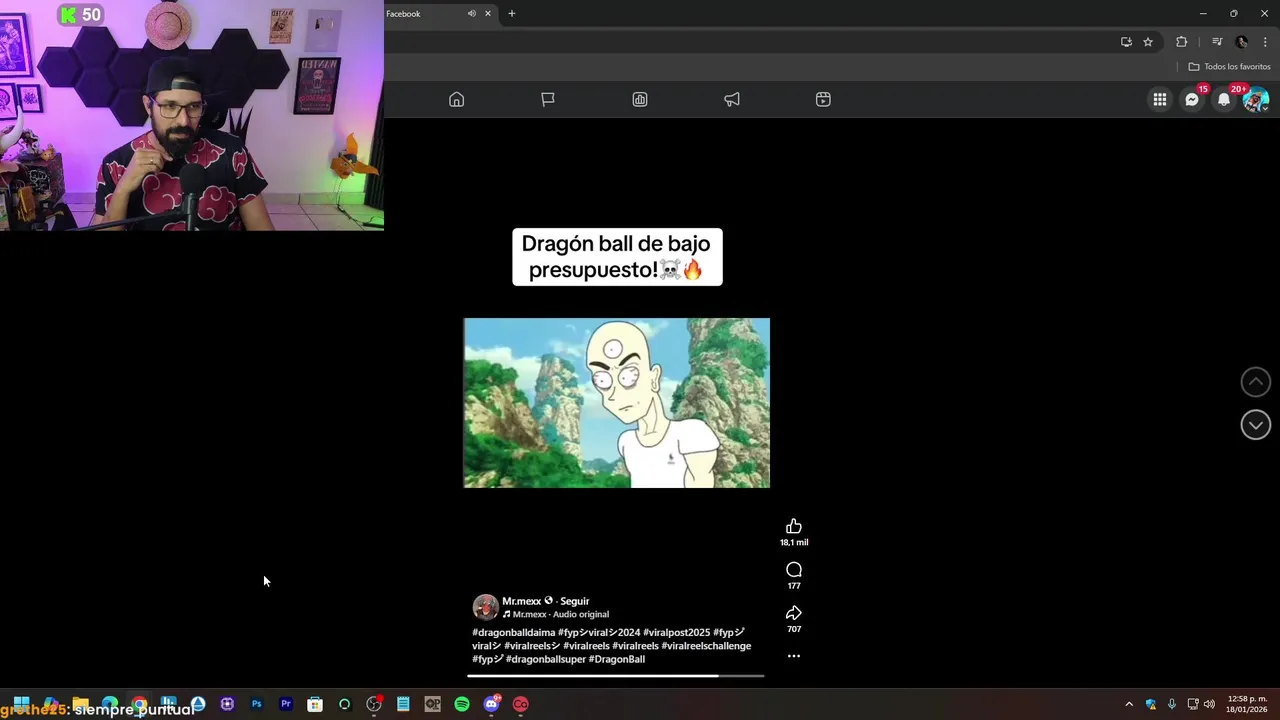Viewport: 1280px width, 720px height.
Task: Open the Mr.mexx profile name
Action: click(521, 601)
